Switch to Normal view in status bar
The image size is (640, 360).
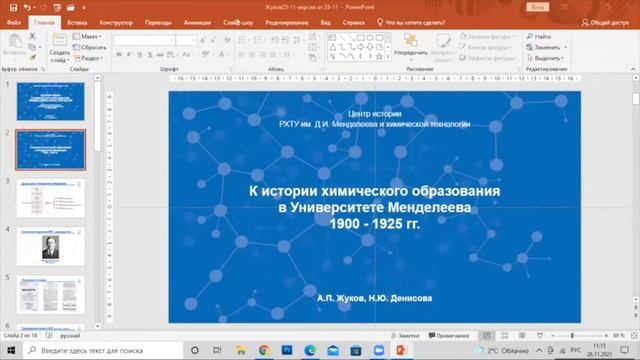487,336
